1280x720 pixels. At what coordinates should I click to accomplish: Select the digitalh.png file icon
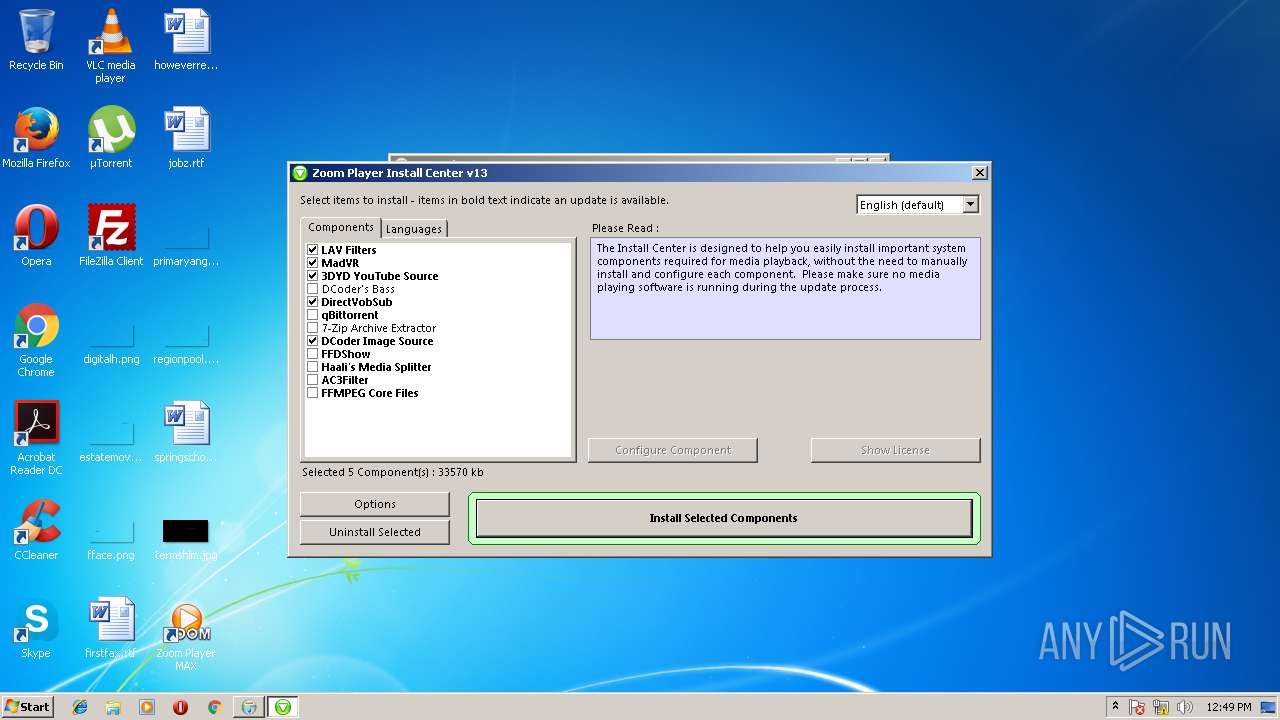point(111,344)
